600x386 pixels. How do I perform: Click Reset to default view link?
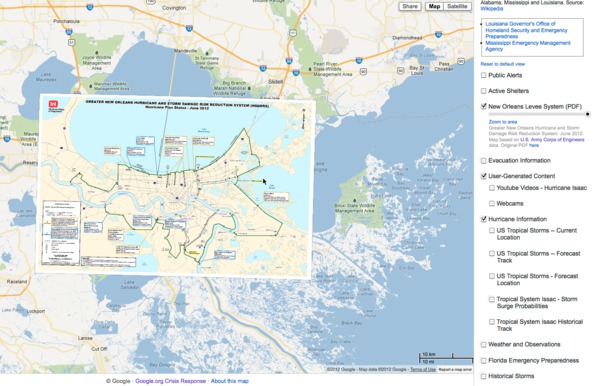point(503,64)
